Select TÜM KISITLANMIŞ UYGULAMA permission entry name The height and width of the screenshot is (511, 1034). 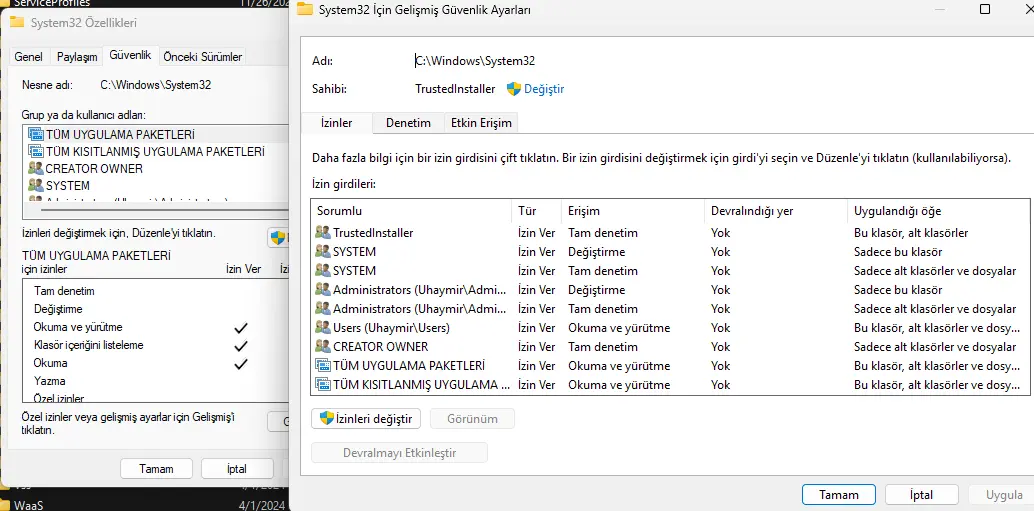[x=421, y=385]
